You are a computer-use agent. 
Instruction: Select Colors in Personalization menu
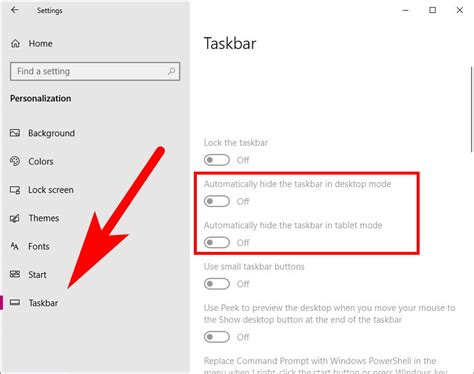[x=41, y=161]
